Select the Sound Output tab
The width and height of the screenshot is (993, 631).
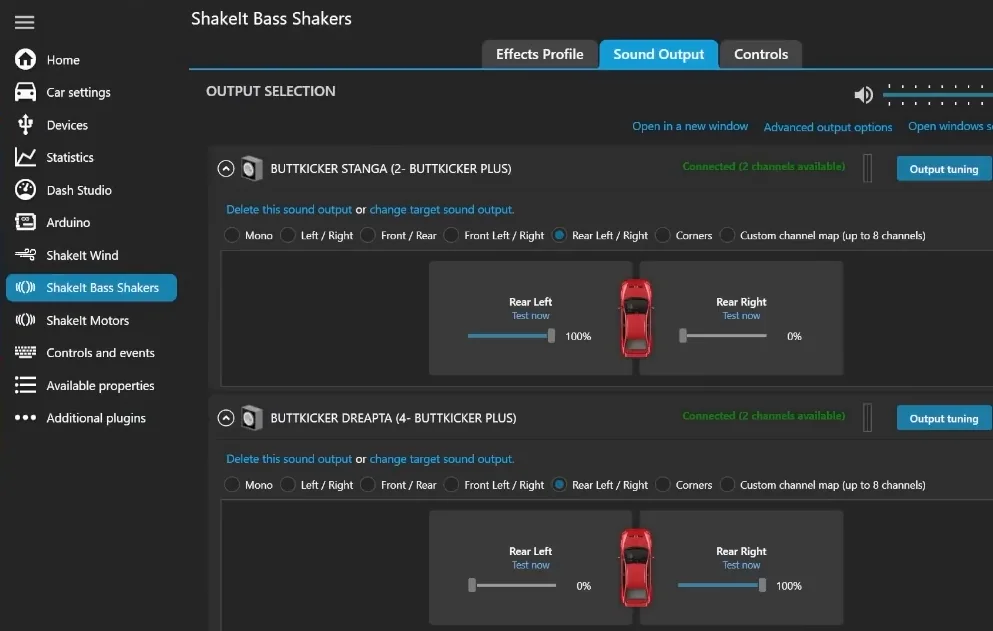(659, 54)
